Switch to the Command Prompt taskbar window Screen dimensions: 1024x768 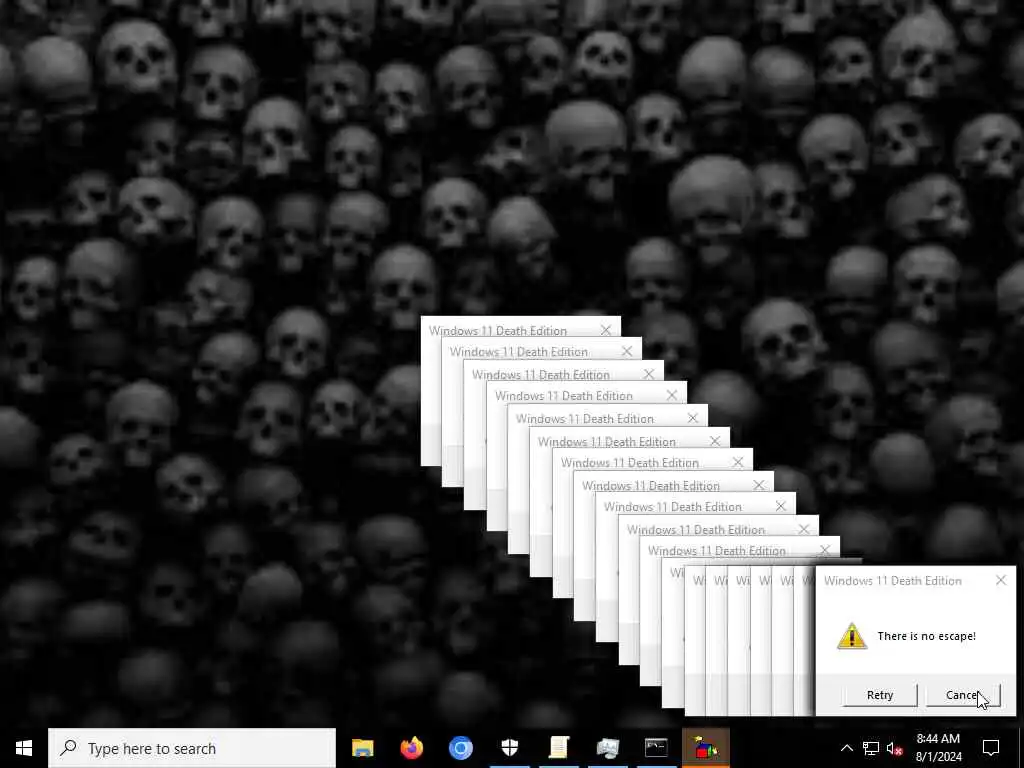pos(656,748)
